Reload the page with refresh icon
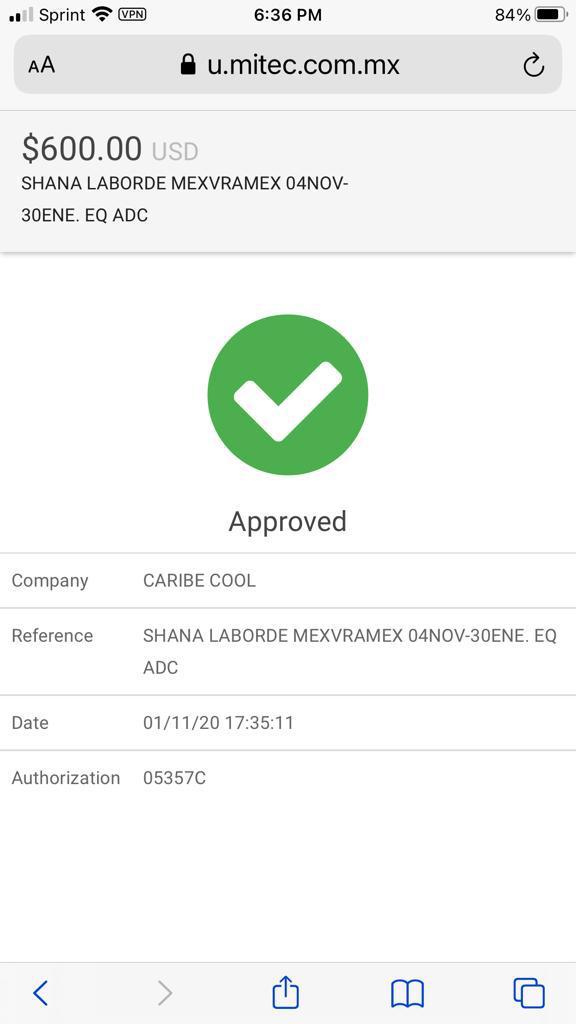This screenshot has height=1024, width=576. tap(534, 65)
